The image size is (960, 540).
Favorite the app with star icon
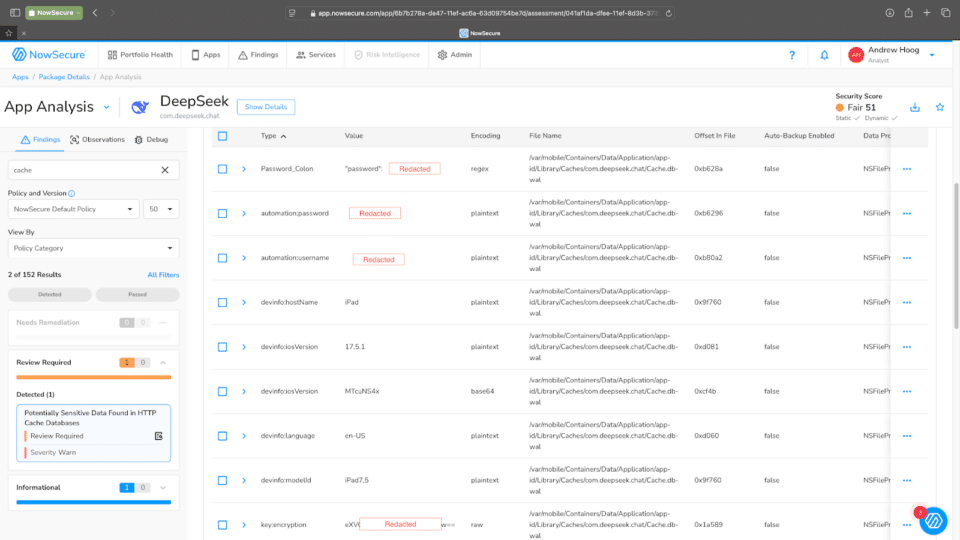coord(939,107)
